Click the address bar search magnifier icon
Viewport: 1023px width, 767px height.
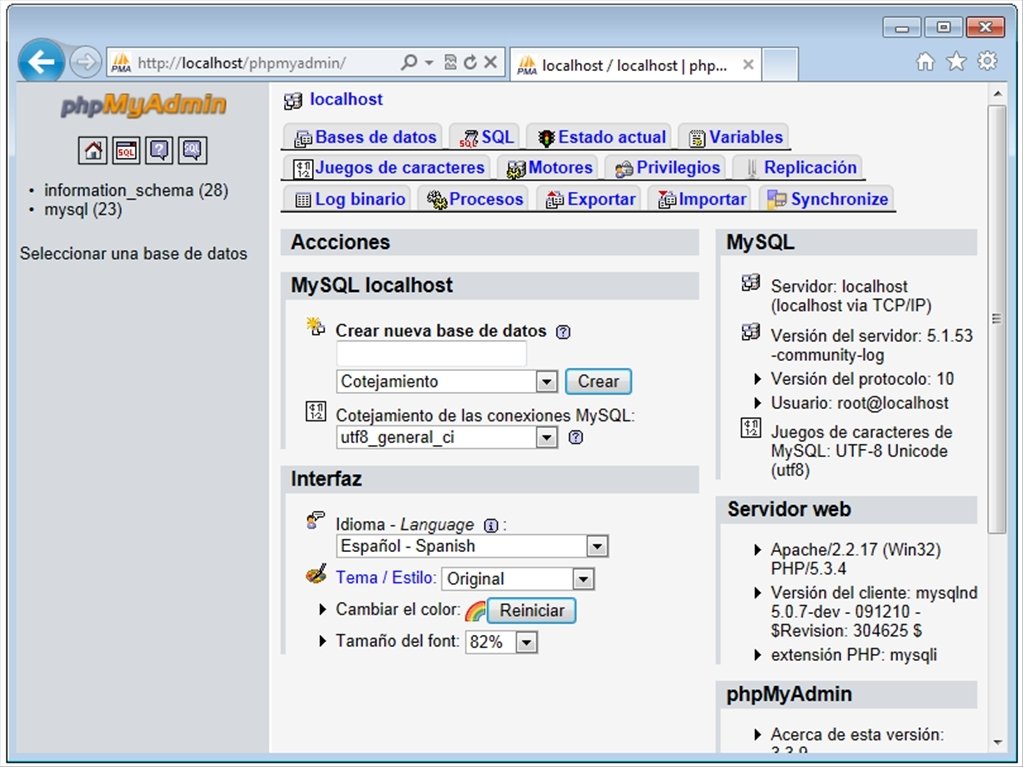(x=409, y=63)
